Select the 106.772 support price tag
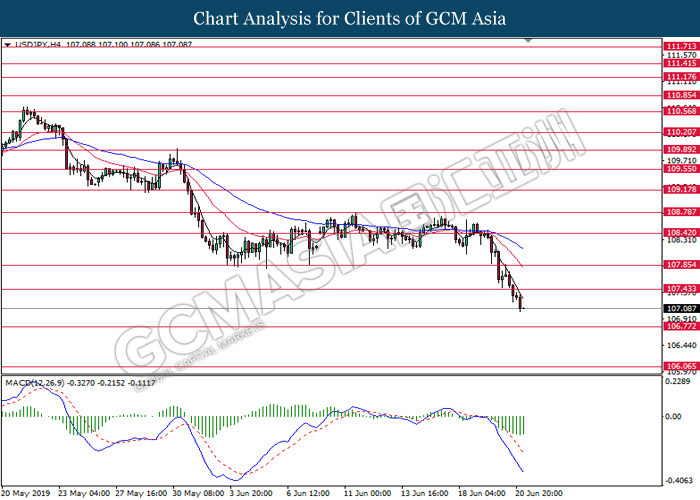Screen dimensions: 700x500 (x=680, y=326)
